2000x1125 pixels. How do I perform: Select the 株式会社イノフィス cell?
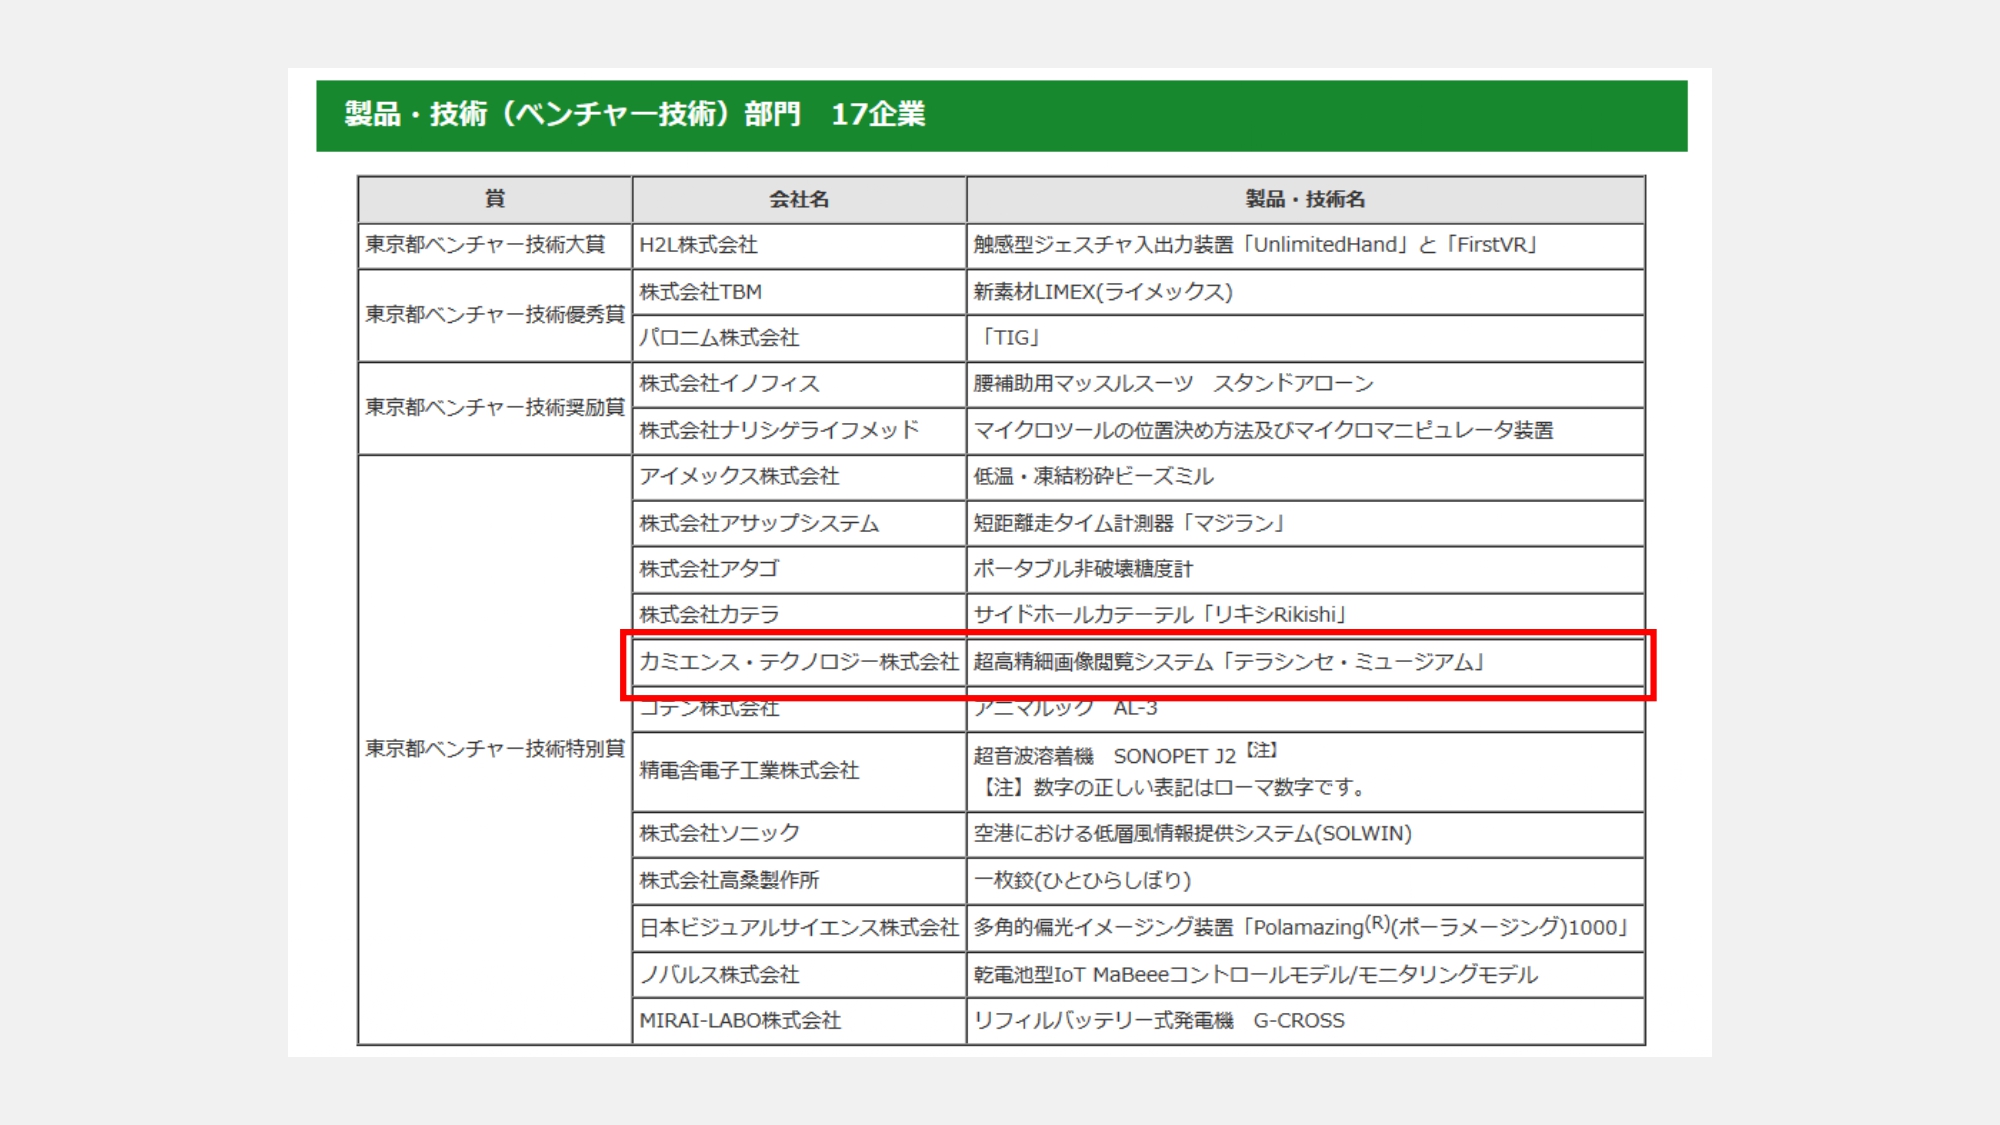pos(729,384)
